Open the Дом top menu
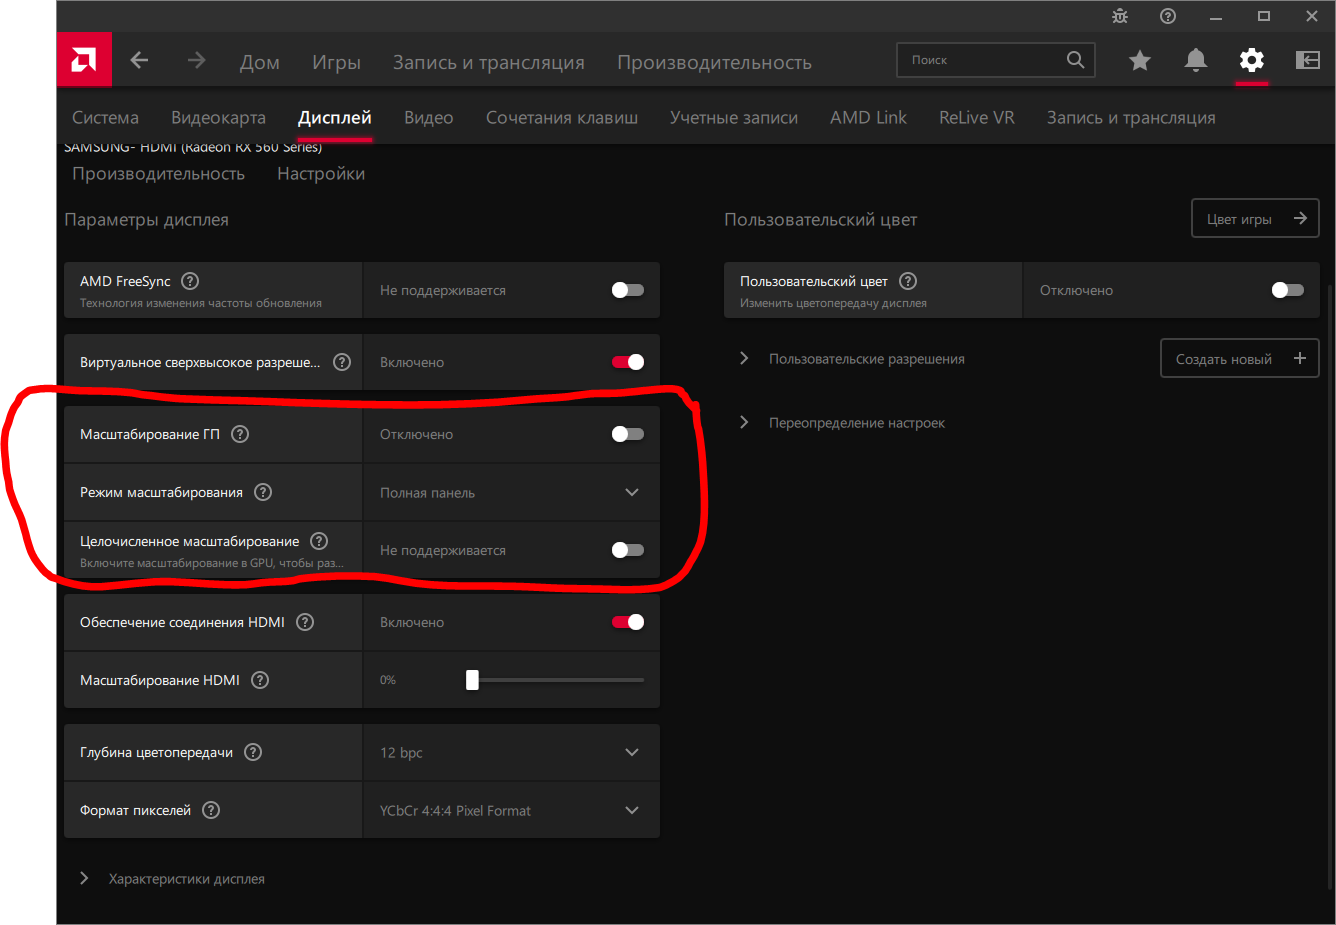Screen dimensions: 1336x925 point(260,62)
